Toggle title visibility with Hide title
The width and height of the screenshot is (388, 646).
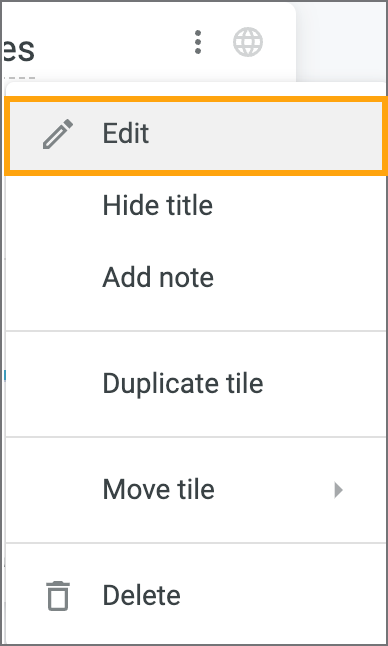point(196,205)
